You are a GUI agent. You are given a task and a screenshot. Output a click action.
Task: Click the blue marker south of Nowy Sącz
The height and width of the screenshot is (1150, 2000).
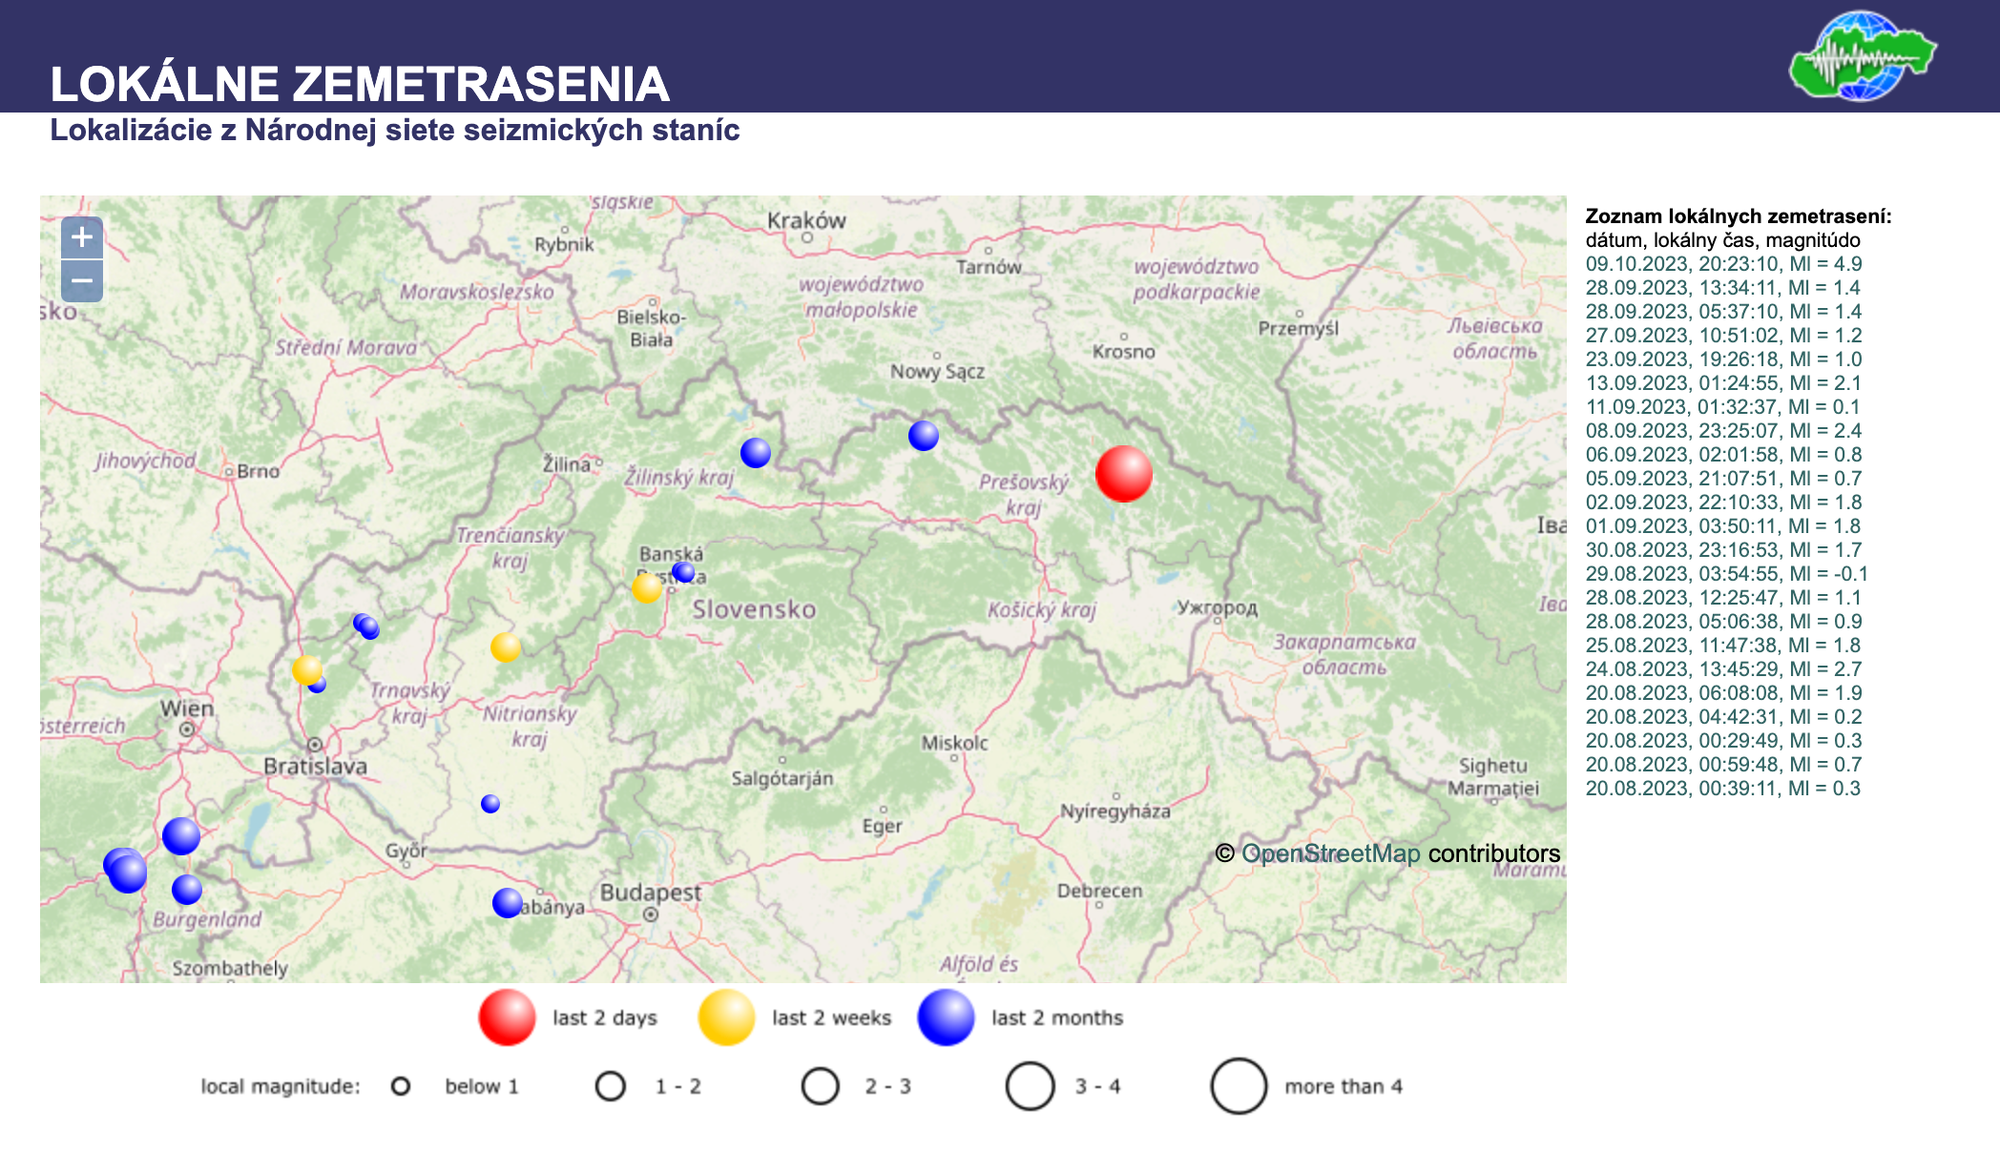923,436
